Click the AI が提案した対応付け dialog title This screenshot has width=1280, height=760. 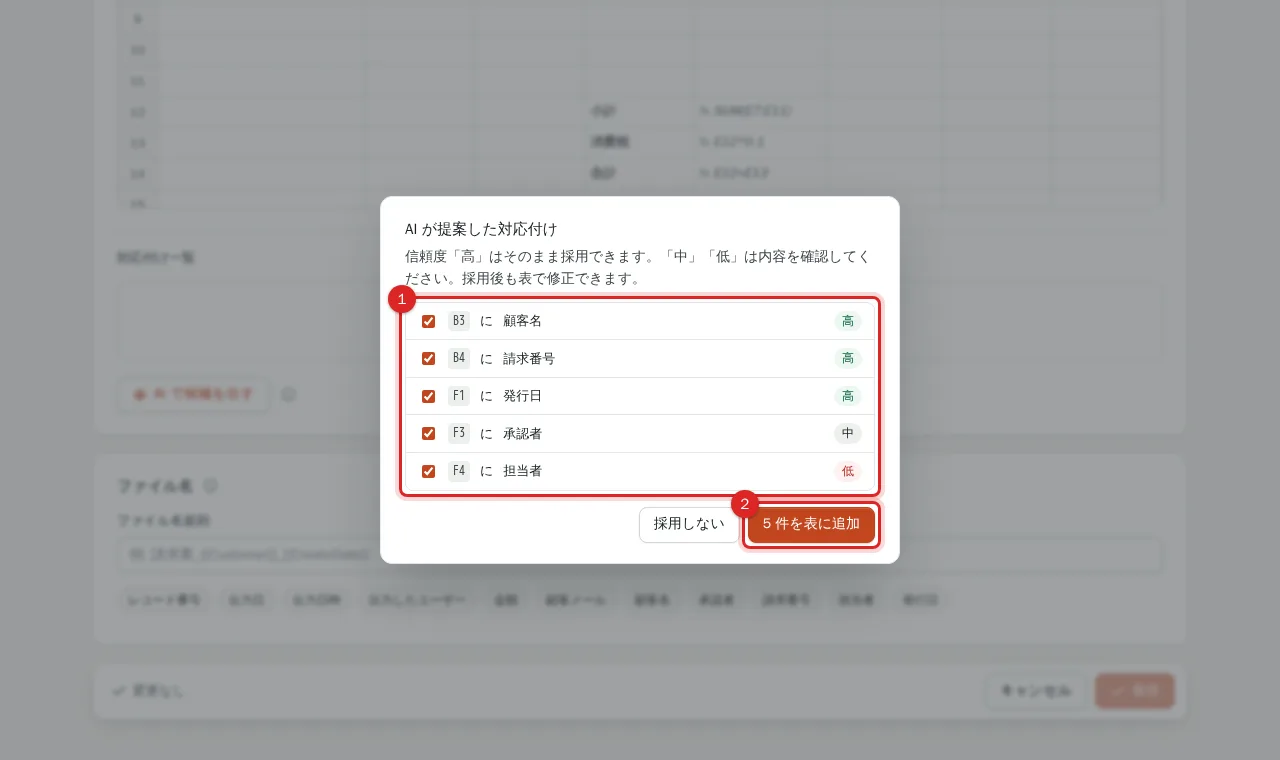pyautogui.click(x=481, y=229)
